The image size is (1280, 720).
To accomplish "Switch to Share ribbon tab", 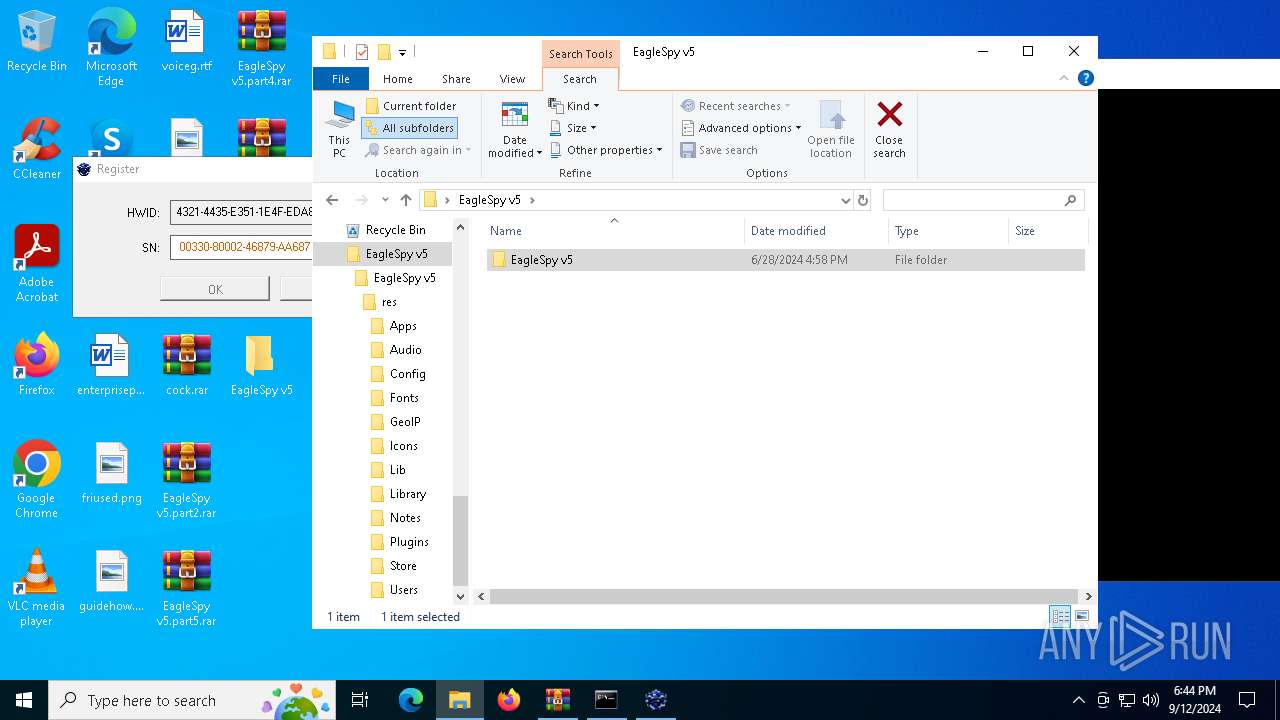I will [x=456, y=79].
